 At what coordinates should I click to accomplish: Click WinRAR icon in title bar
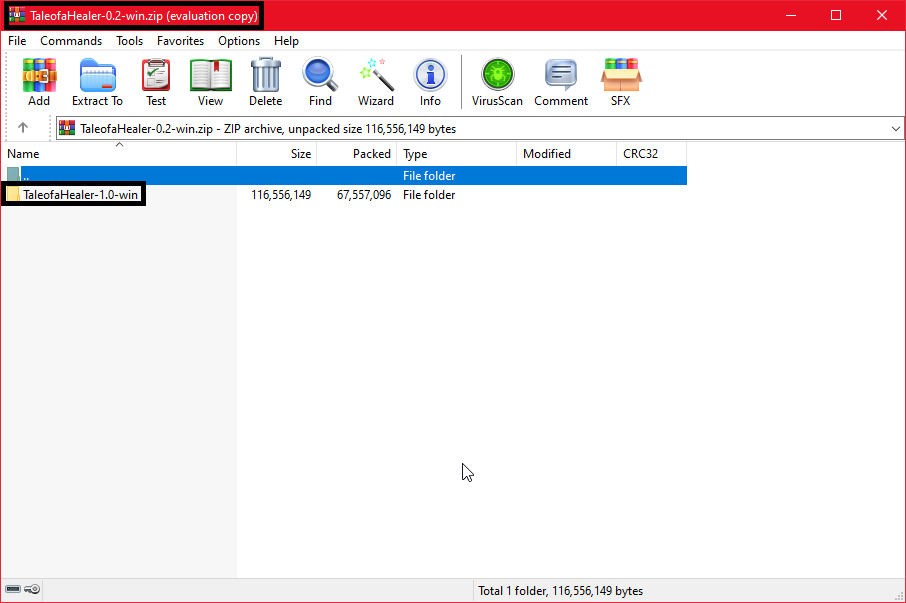pyautogui.click(x=17, y=15)
